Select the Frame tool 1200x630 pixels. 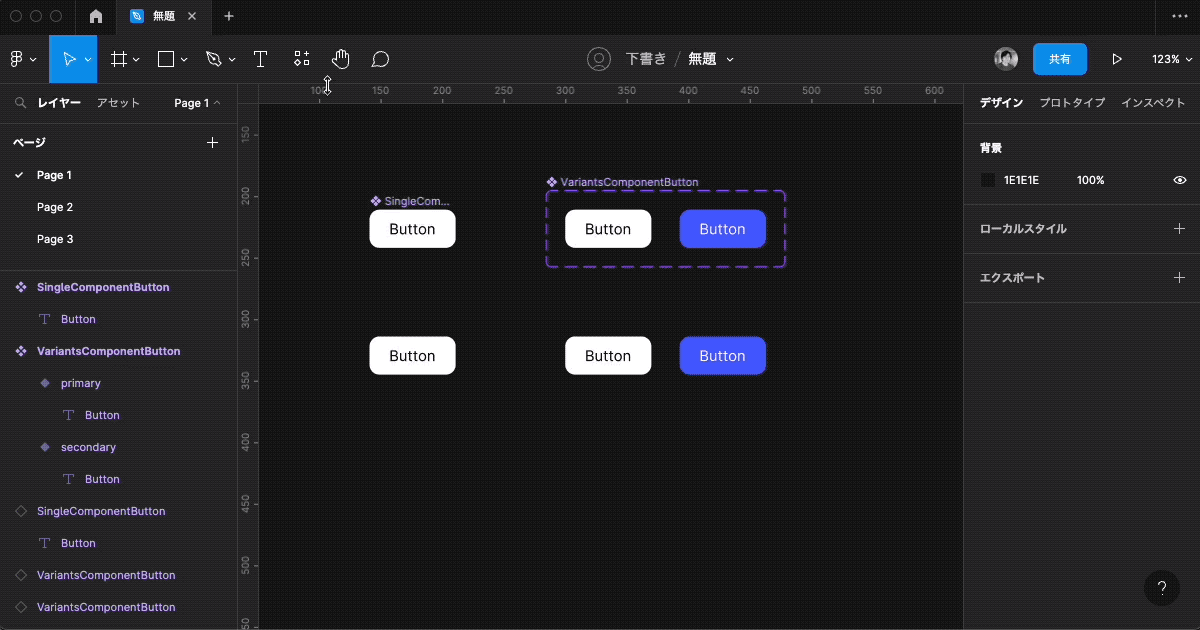(119, 59)
